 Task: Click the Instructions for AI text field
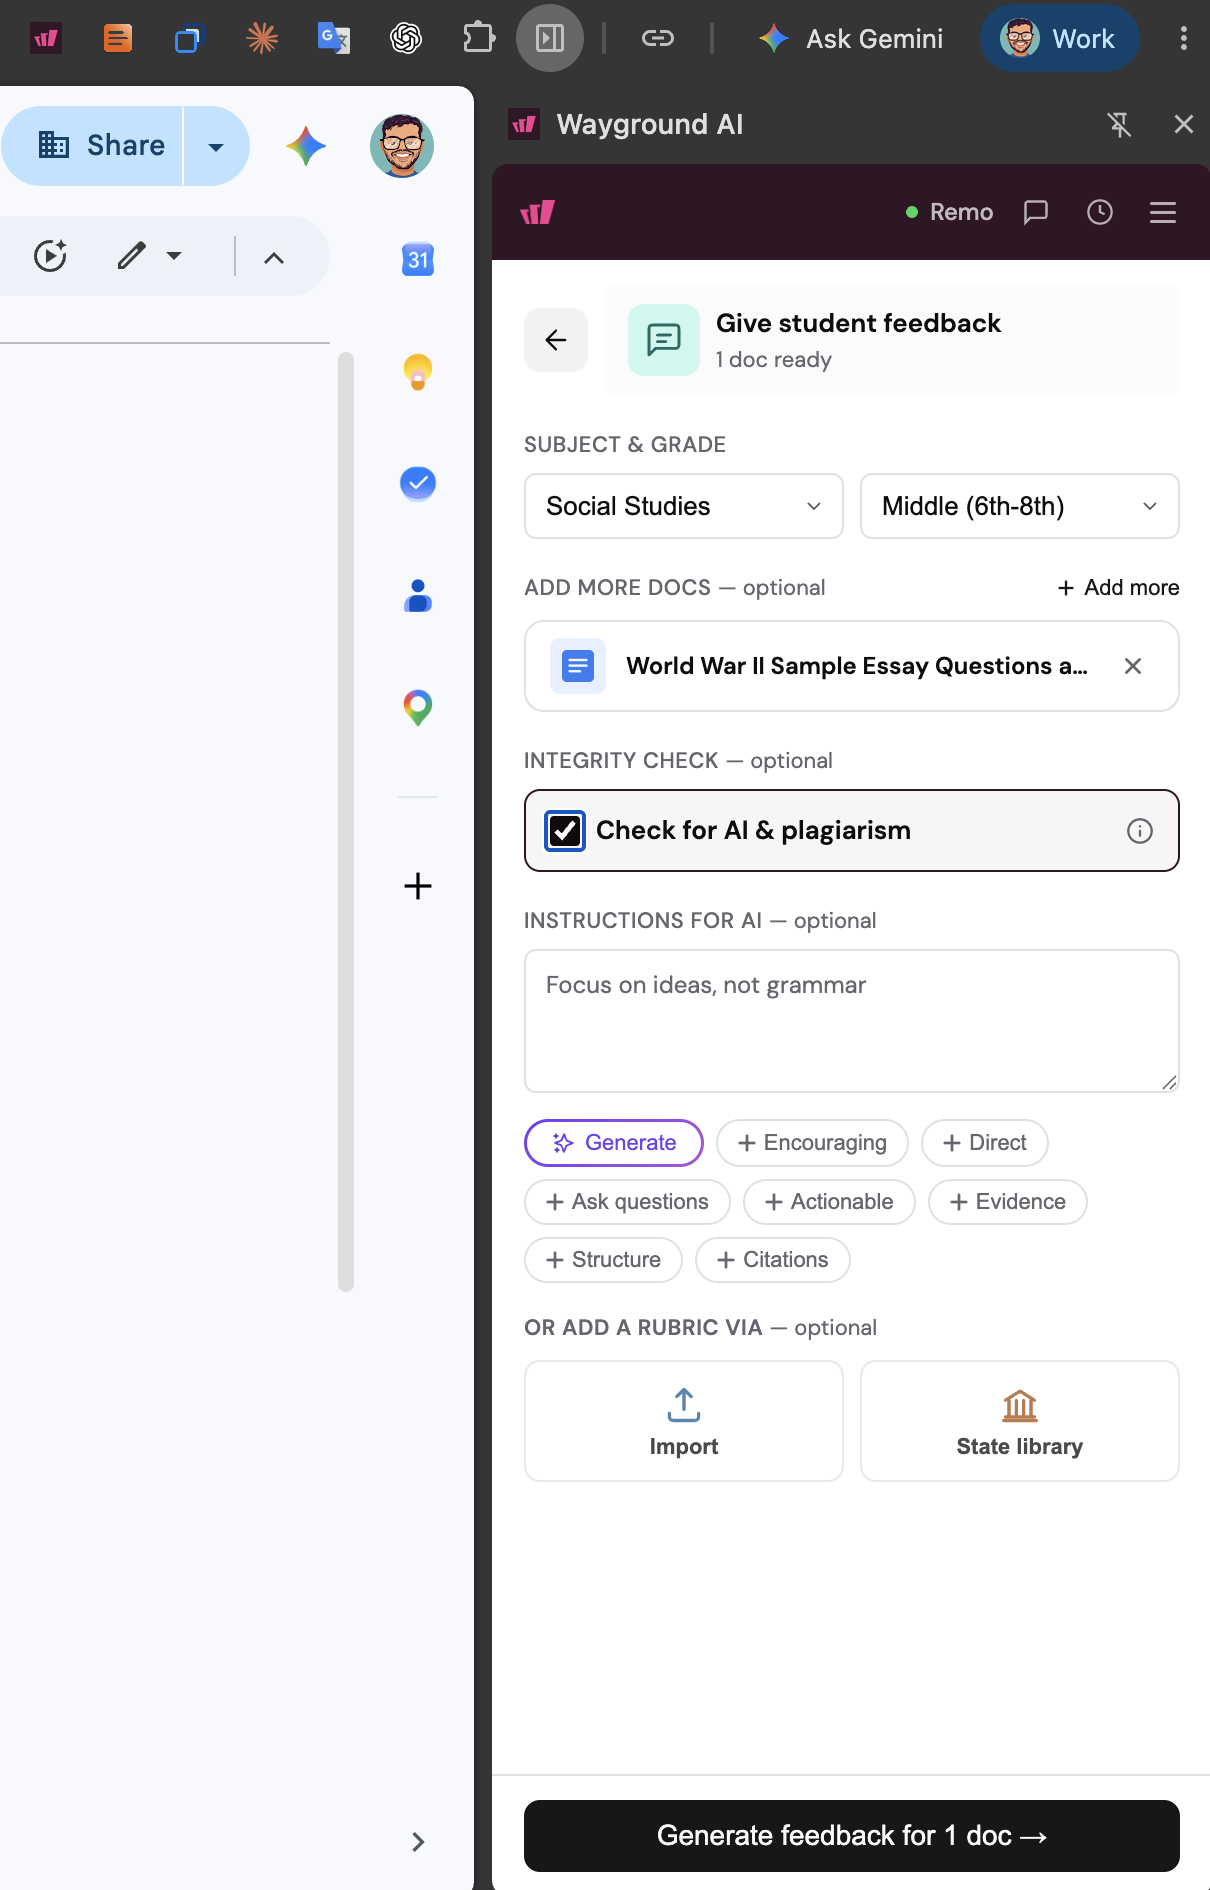[x=852, y=1021]
